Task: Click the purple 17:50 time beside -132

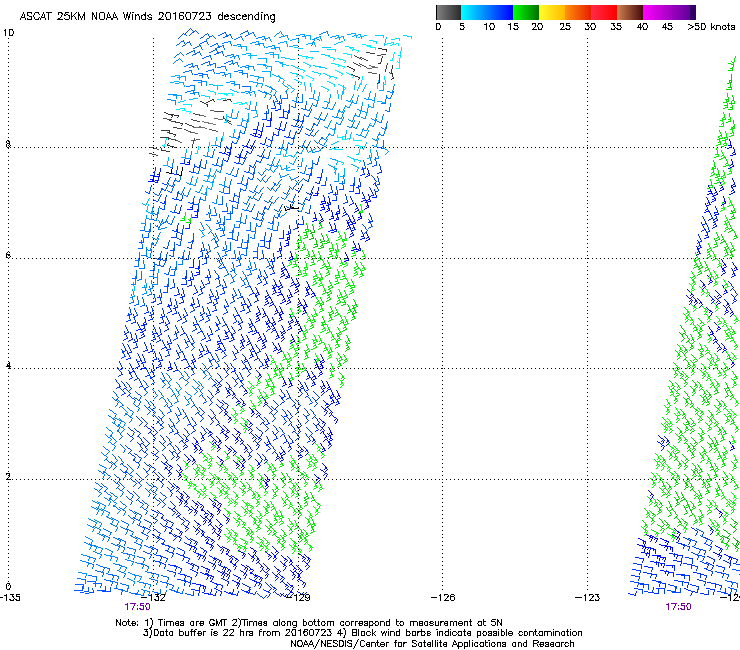Action: (x=137, y=607)
